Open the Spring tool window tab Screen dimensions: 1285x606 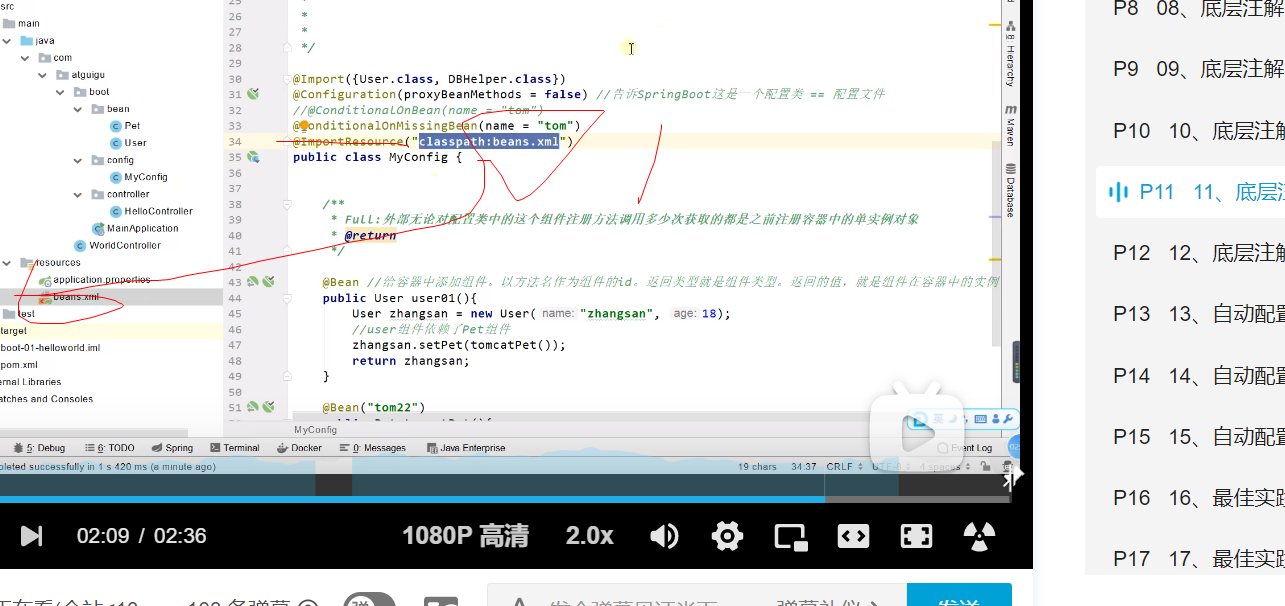pos(172,448)
